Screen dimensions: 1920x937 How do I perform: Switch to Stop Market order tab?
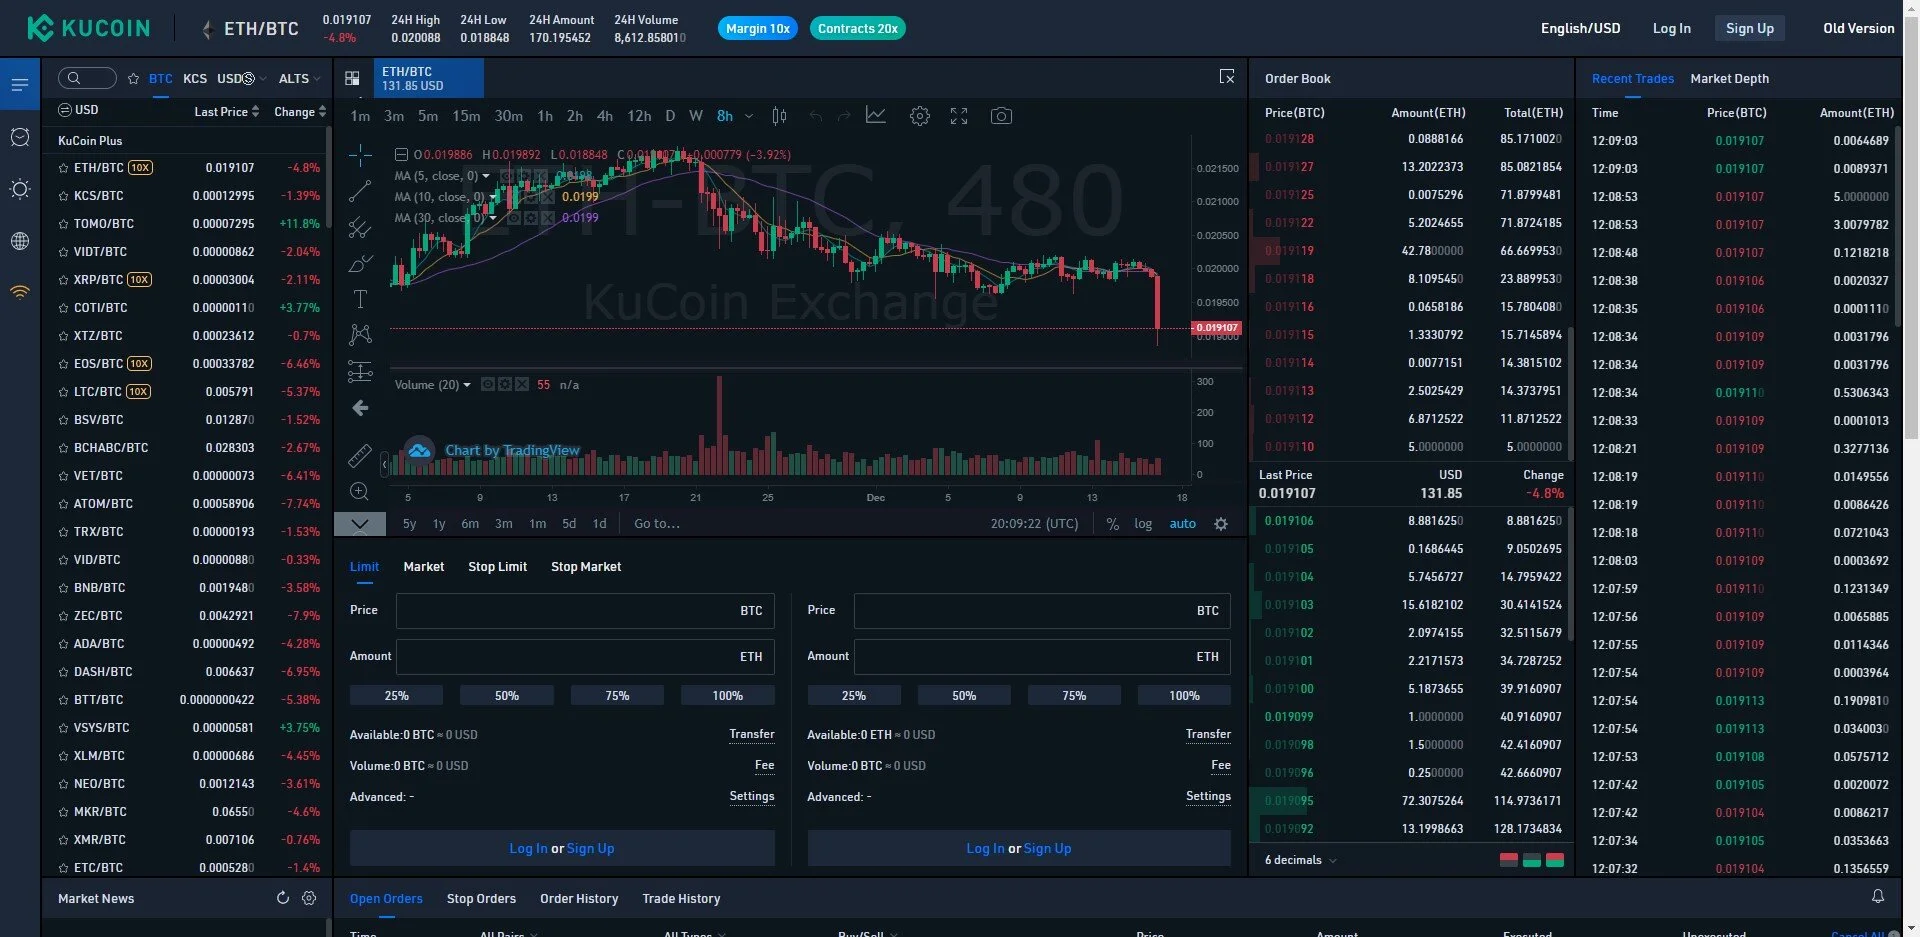coord(586,567)
